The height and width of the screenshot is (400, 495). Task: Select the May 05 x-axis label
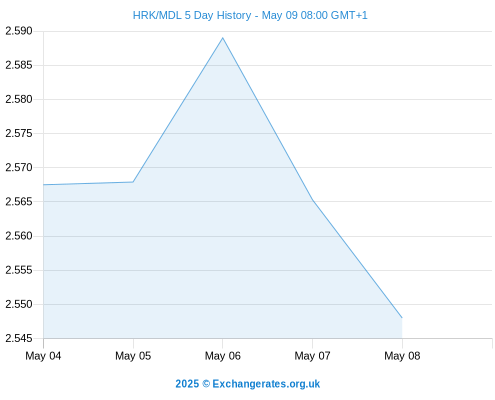tap(133, 356)
